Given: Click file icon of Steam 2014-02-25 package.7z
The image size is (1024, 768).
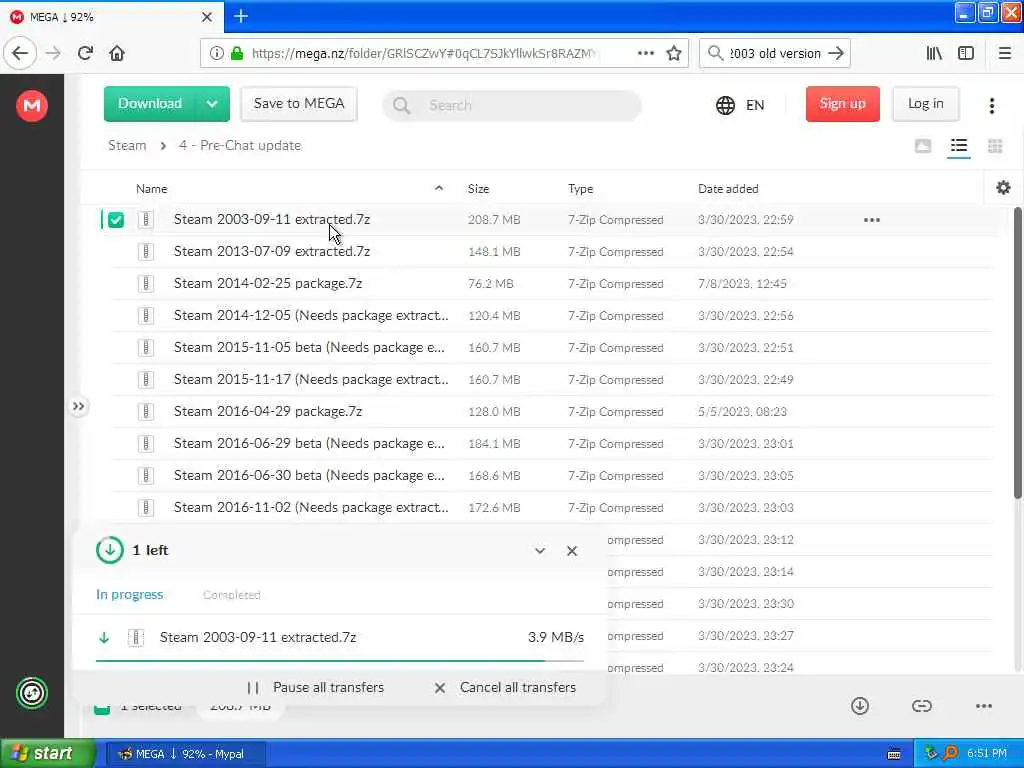Looking at the screenshot, I should point(146,283).
